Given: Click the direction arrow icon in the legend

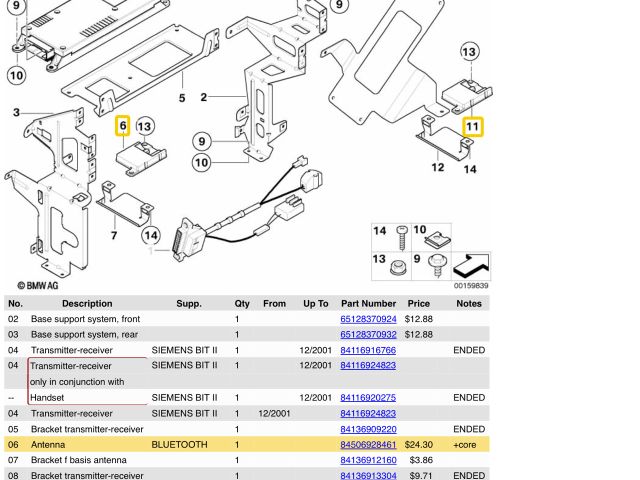Looking at the screenshot, I should click(470, 266).
